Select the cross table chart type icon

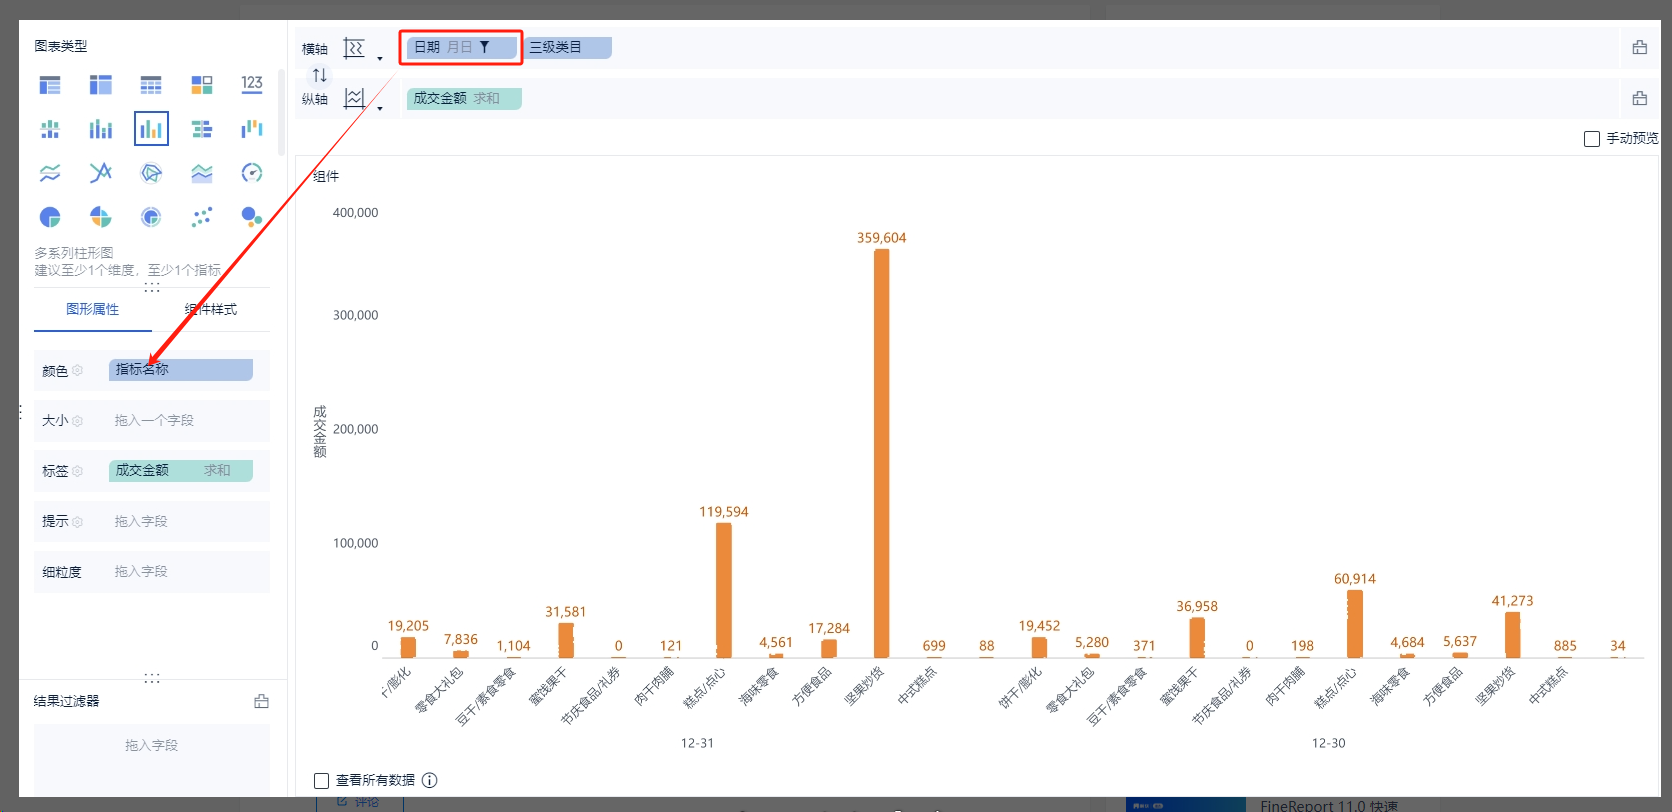coord(100,85)
